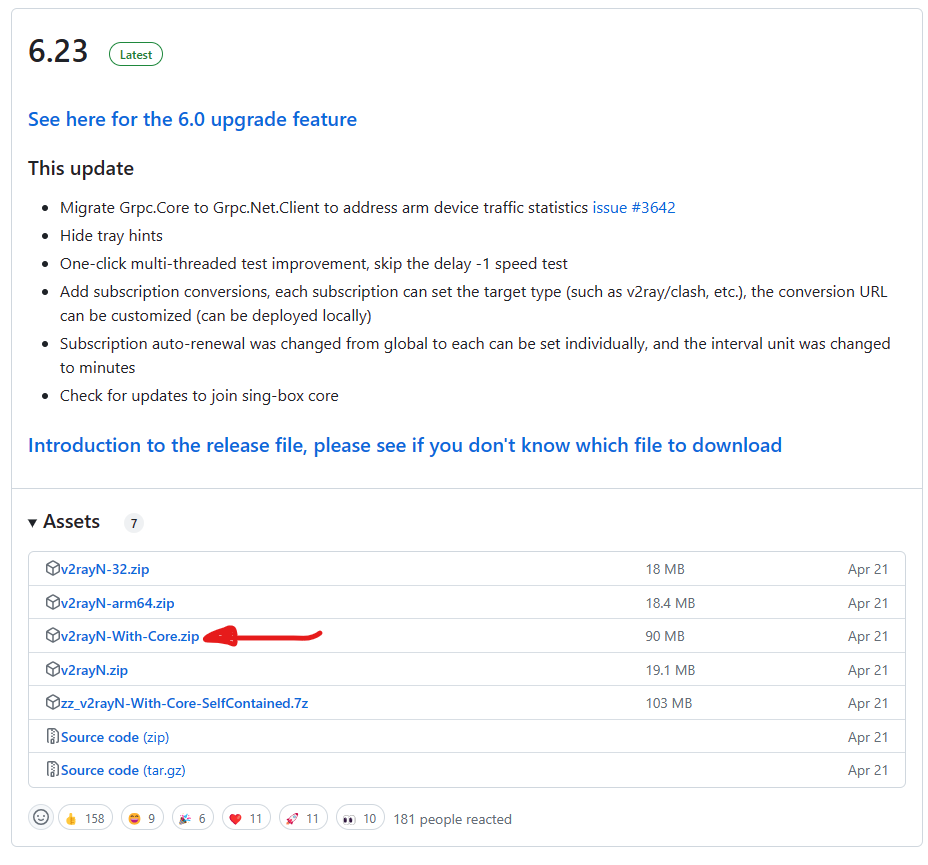React with laugh emoji (9)

pos(142,818)
